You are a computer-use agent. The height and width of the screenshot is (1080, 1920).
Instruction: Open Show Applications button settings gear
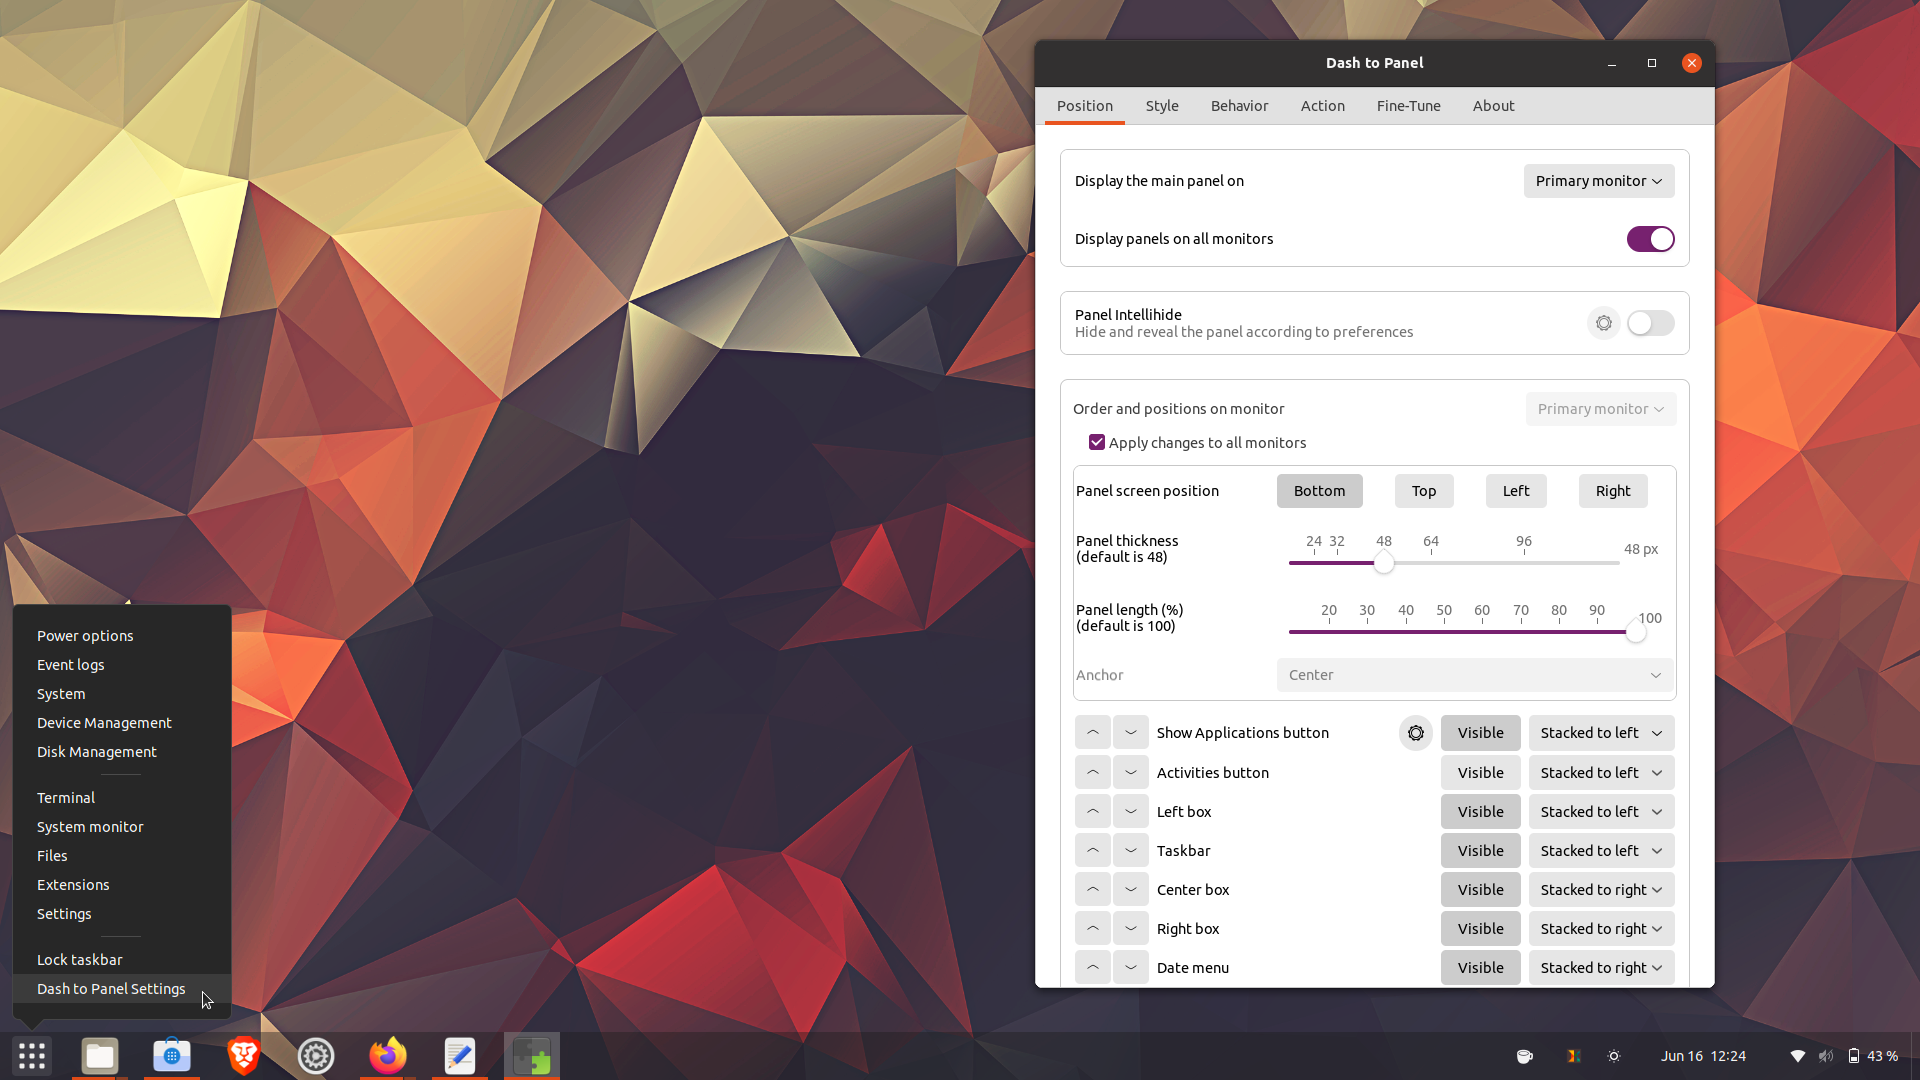pos(1415,732)
